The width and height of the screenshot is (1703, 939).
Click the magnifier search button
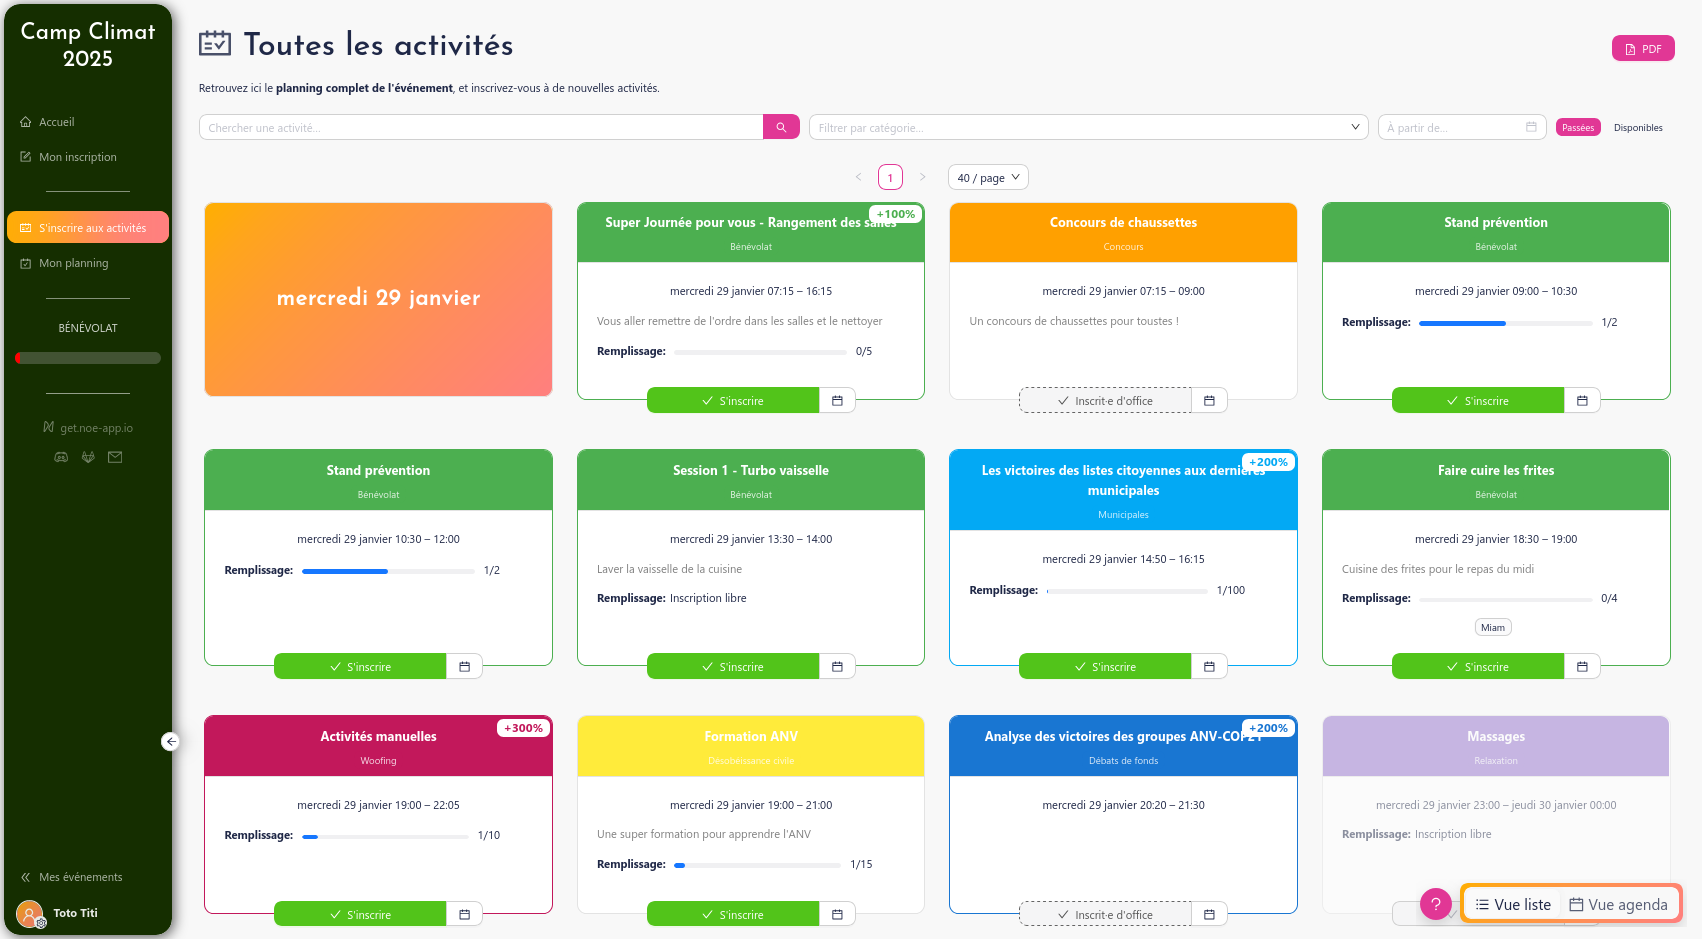[x=781, y=127]
